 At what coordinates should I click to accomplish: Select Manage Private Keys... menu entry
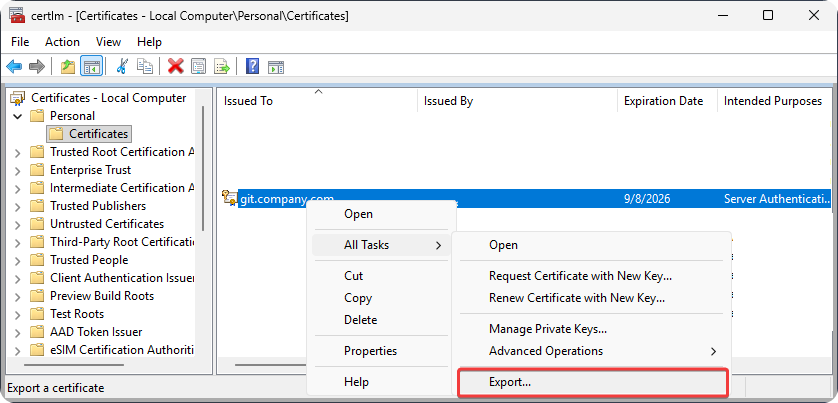coord(547,329)
